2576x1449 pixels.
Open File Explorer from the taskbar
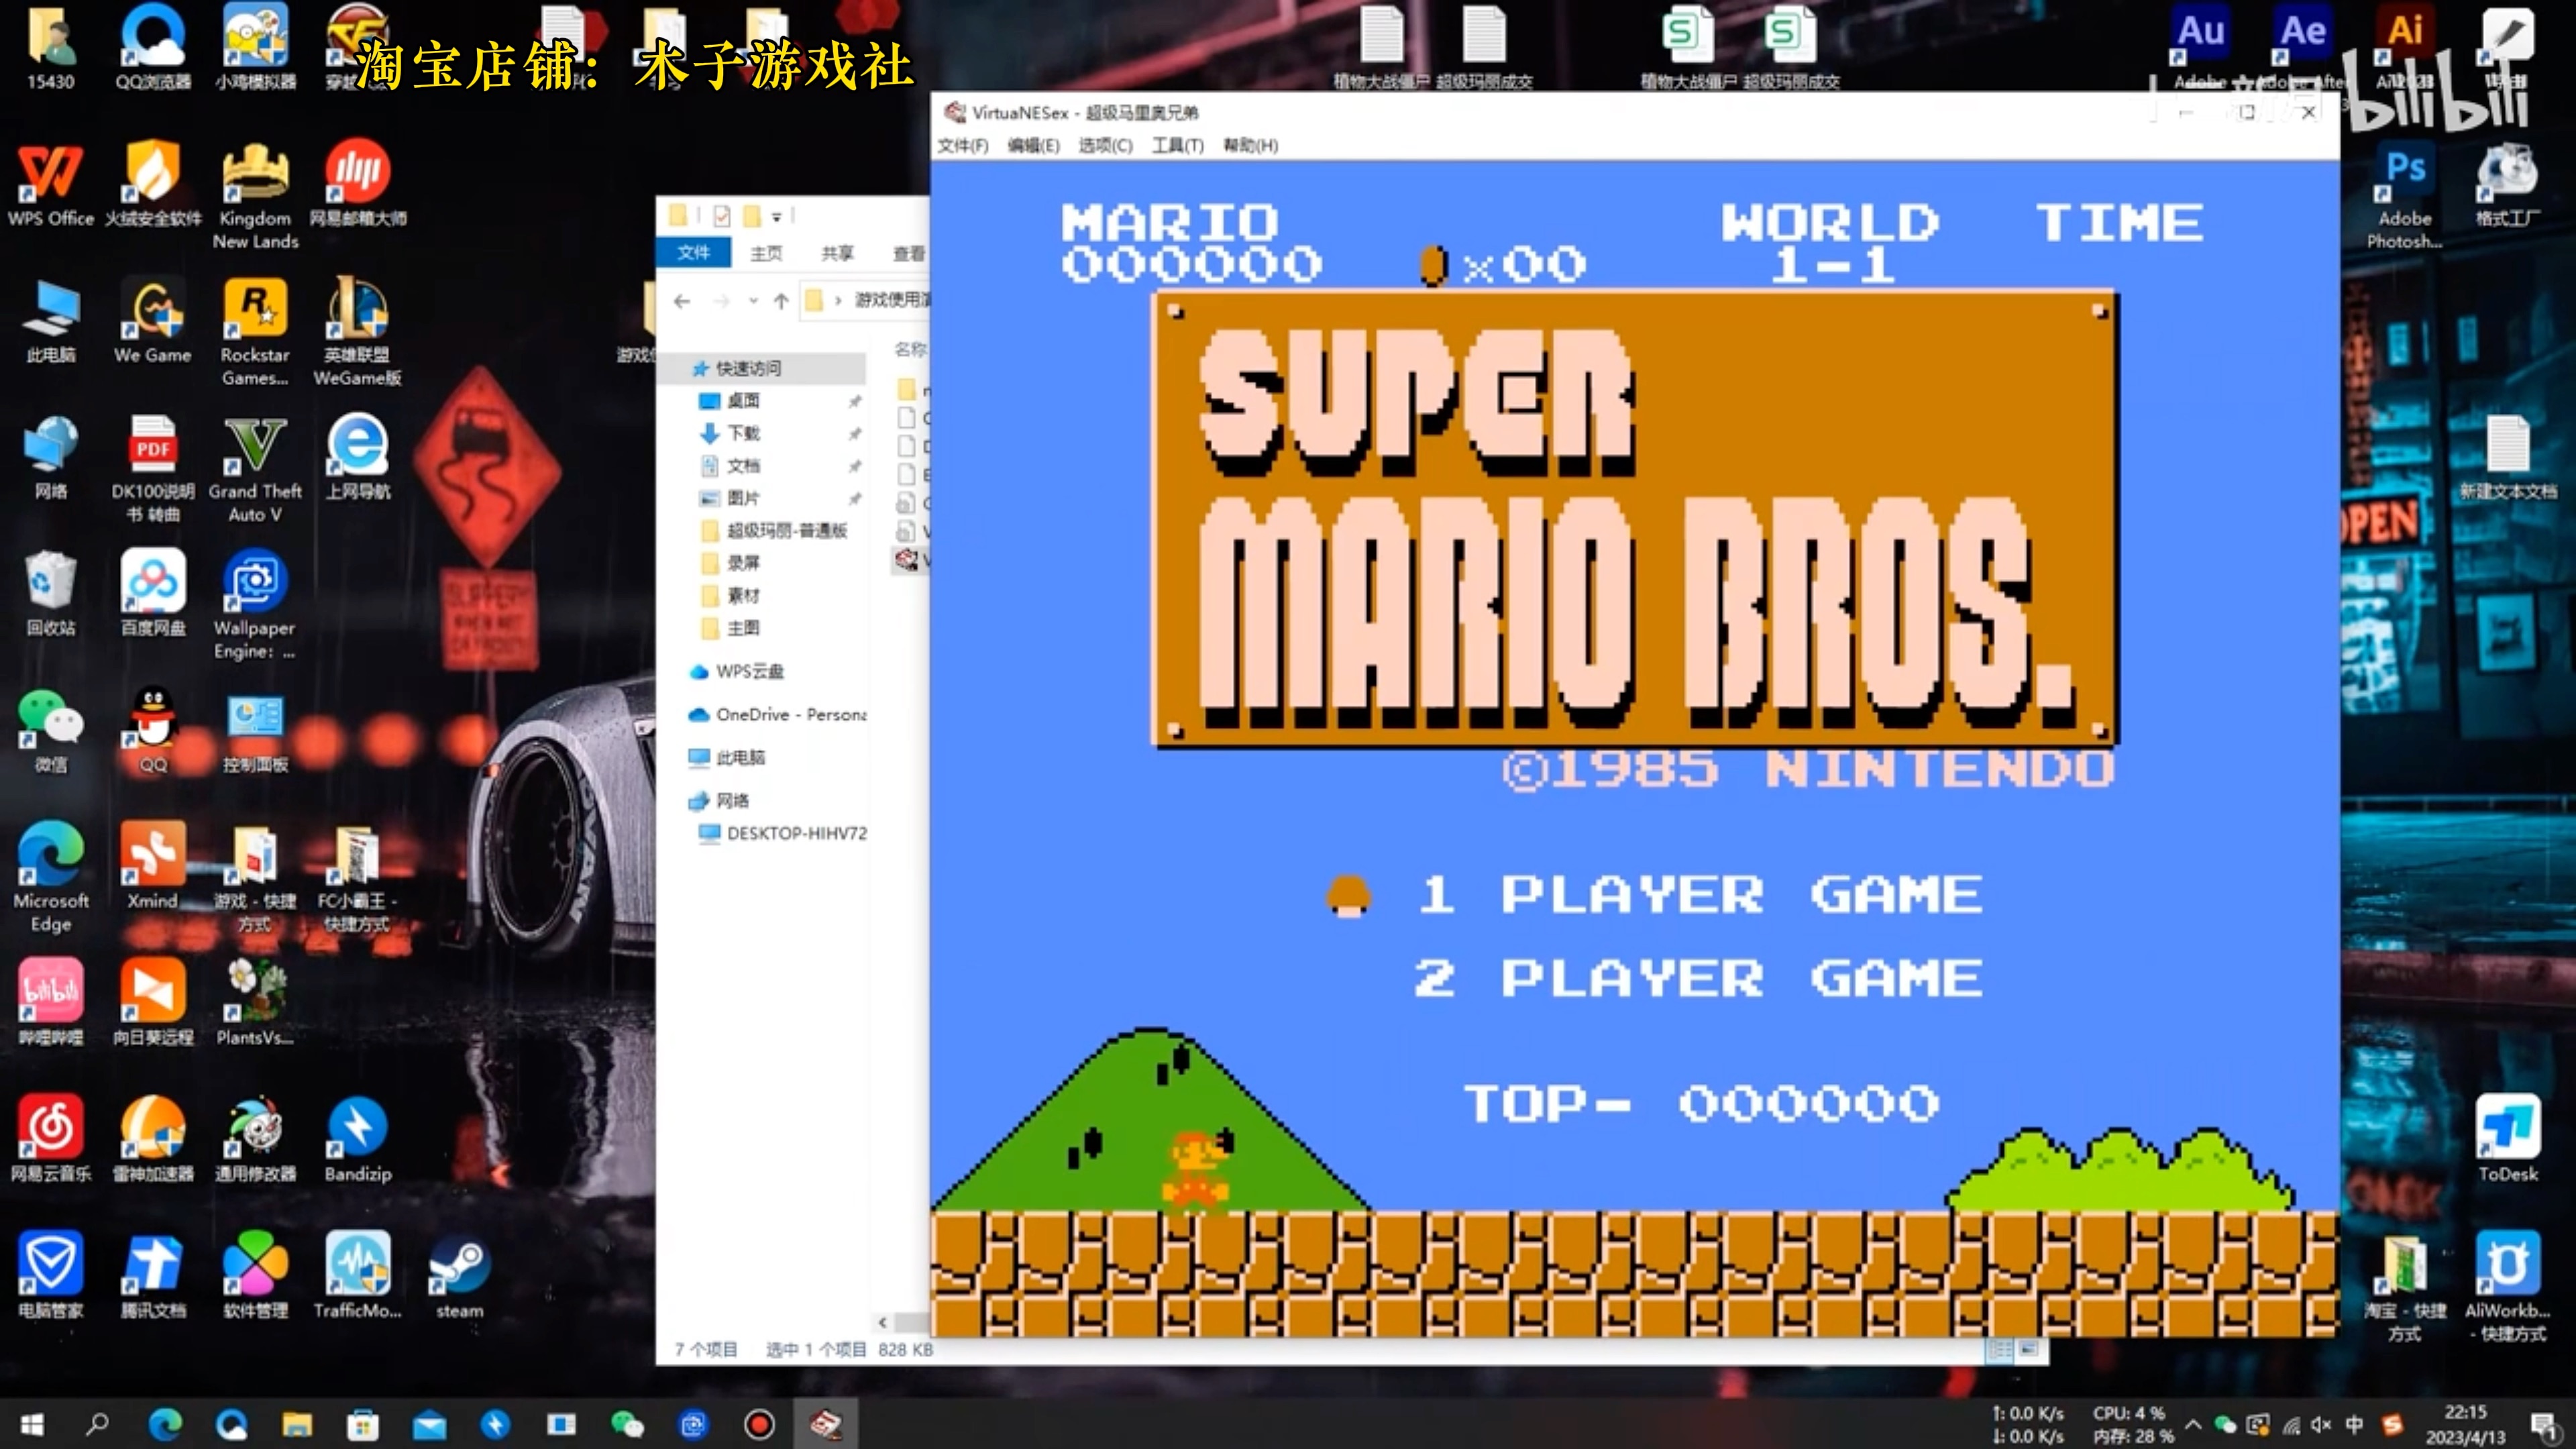pos(297,1424)
